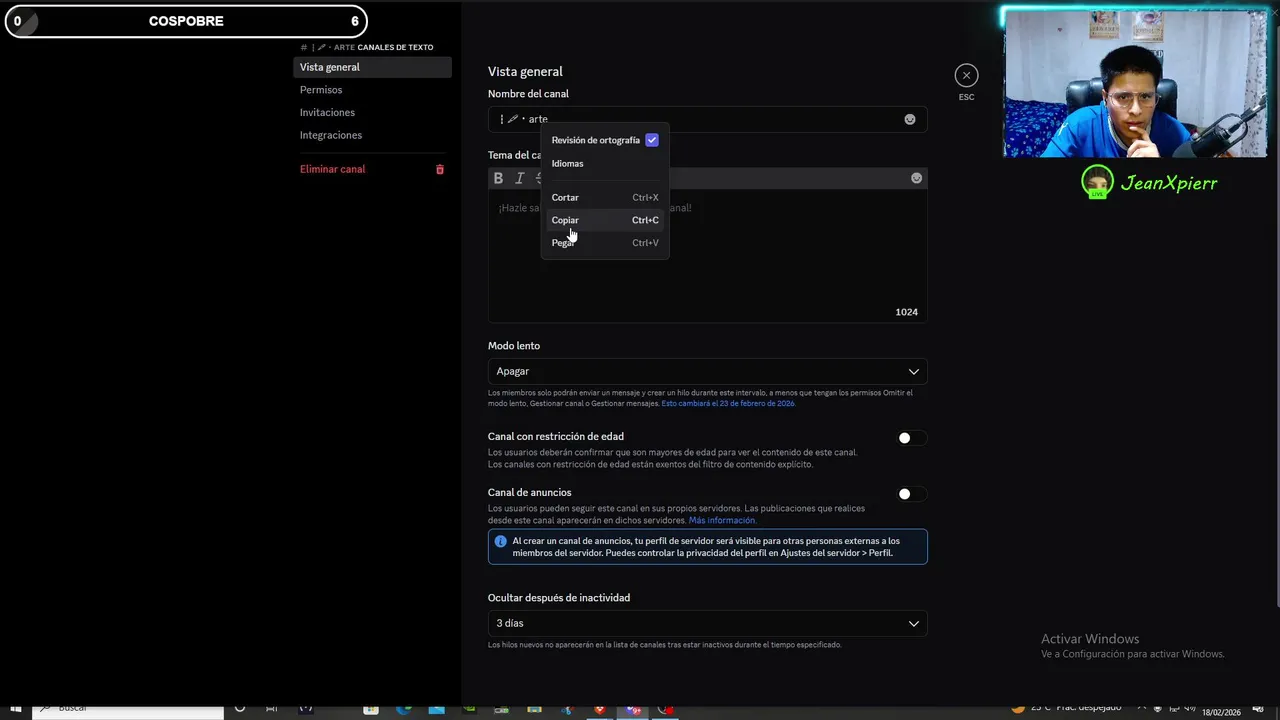Screen dimensions: 1280x720
Task: Click the Modo lento label
Action: click(x=514, y=346)
